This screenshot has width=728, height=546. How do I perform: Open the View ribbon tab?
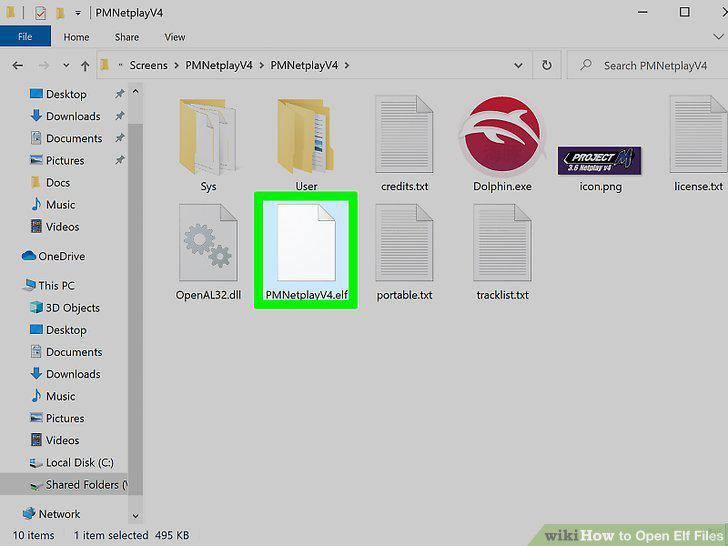coord(175,37)
